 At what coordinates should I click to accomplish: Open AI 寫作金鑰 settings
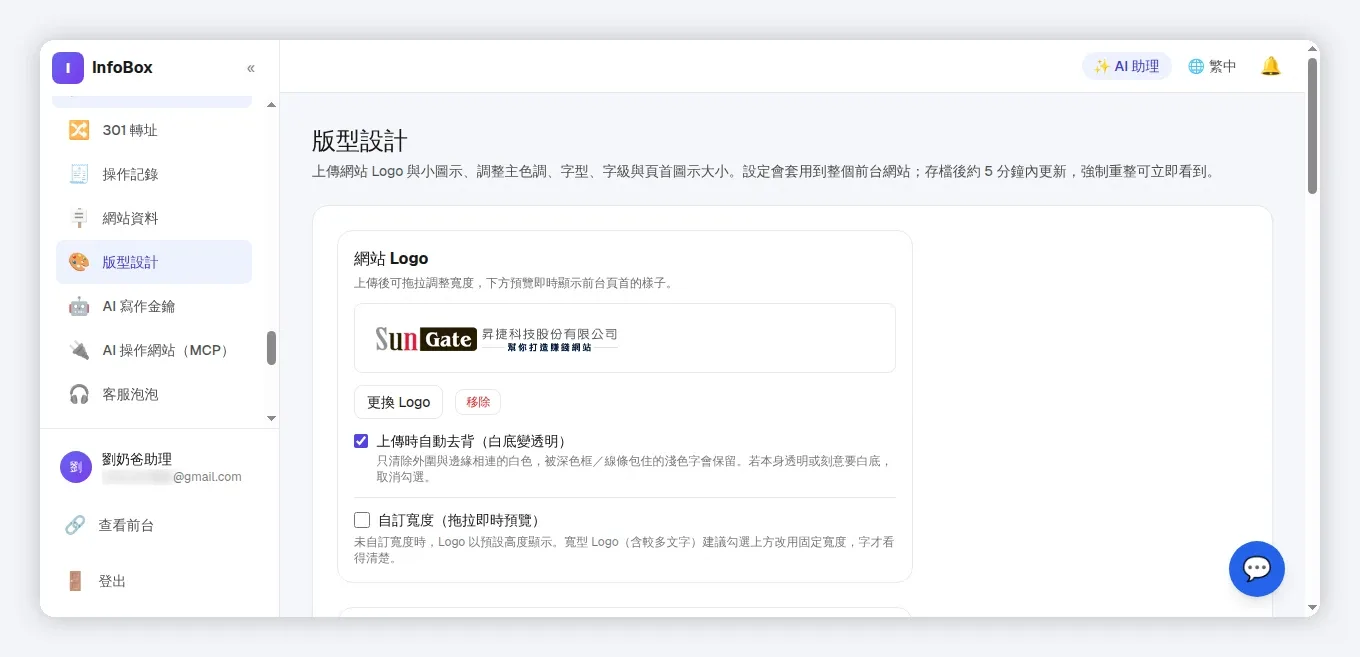coord(154,306)
